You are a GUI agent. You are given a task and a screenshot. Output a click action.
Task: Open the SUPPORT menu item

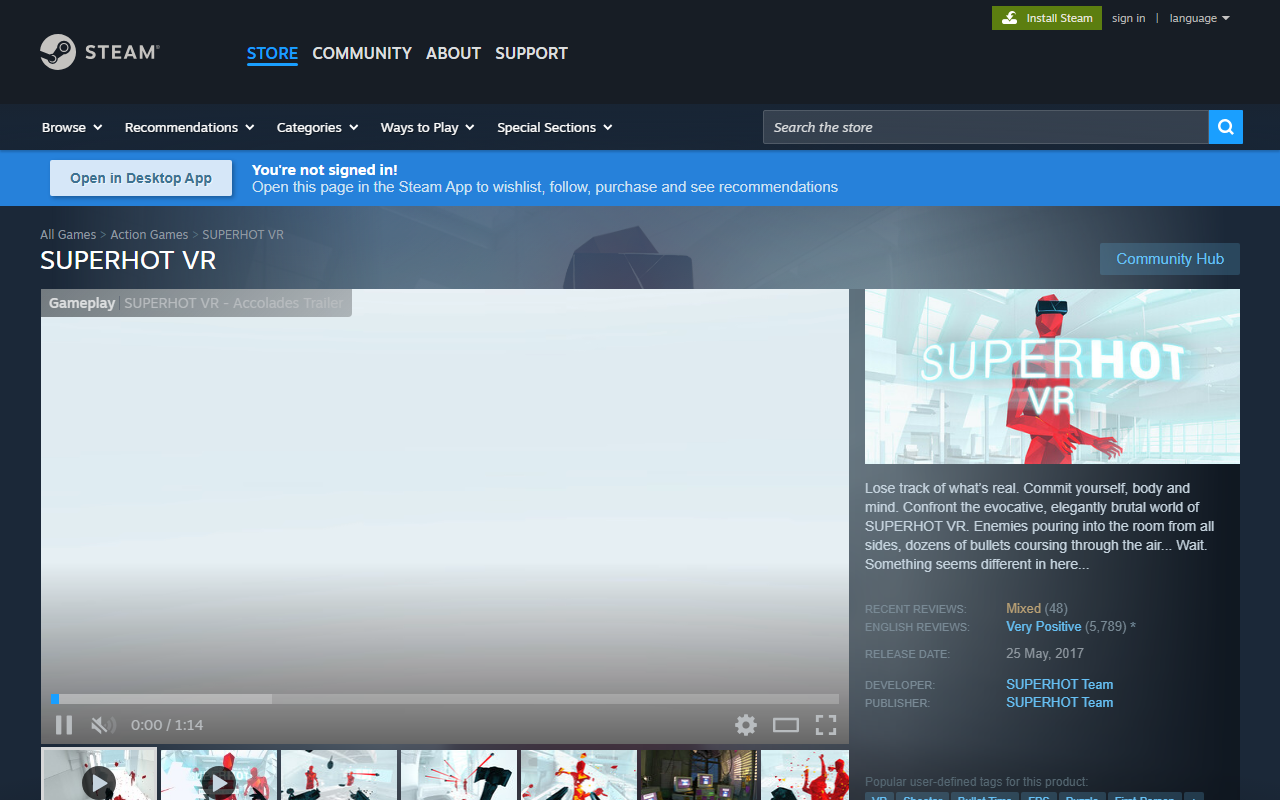[531, 53]
